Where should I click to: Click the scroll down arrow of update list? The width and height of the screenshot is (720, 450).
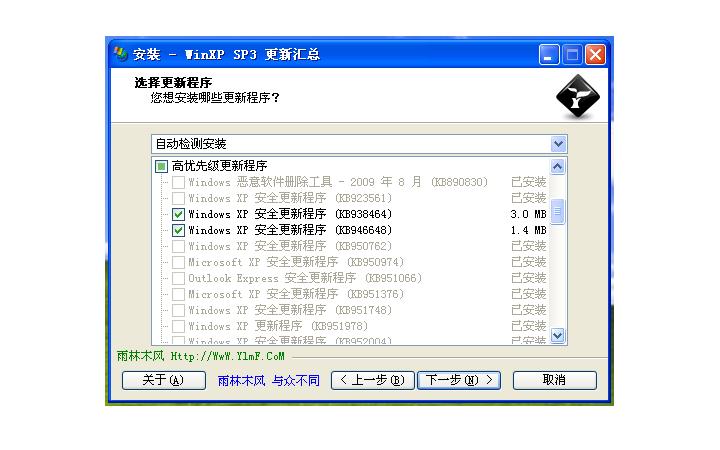tap(557, 336)
